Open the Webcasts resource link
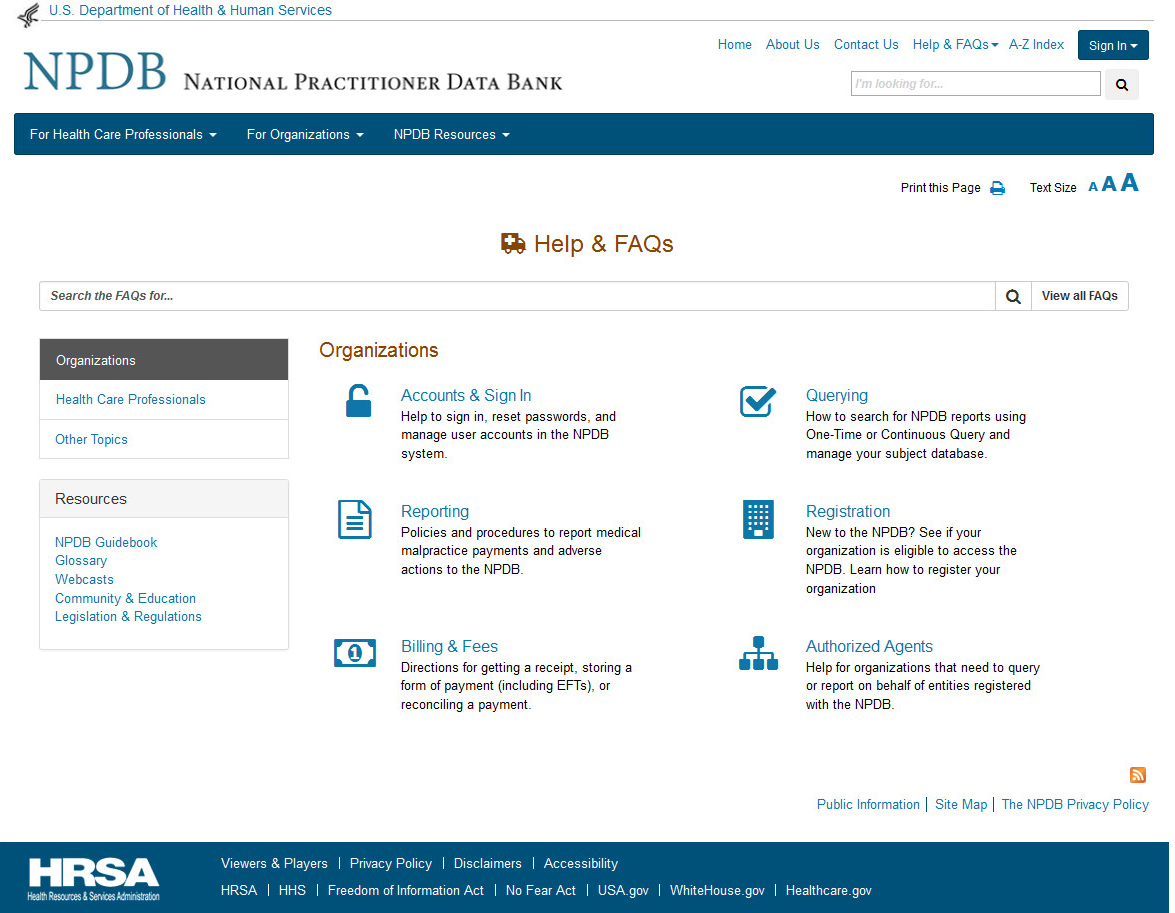Viewport: 1175px width, 913px height. click(84, 579)
